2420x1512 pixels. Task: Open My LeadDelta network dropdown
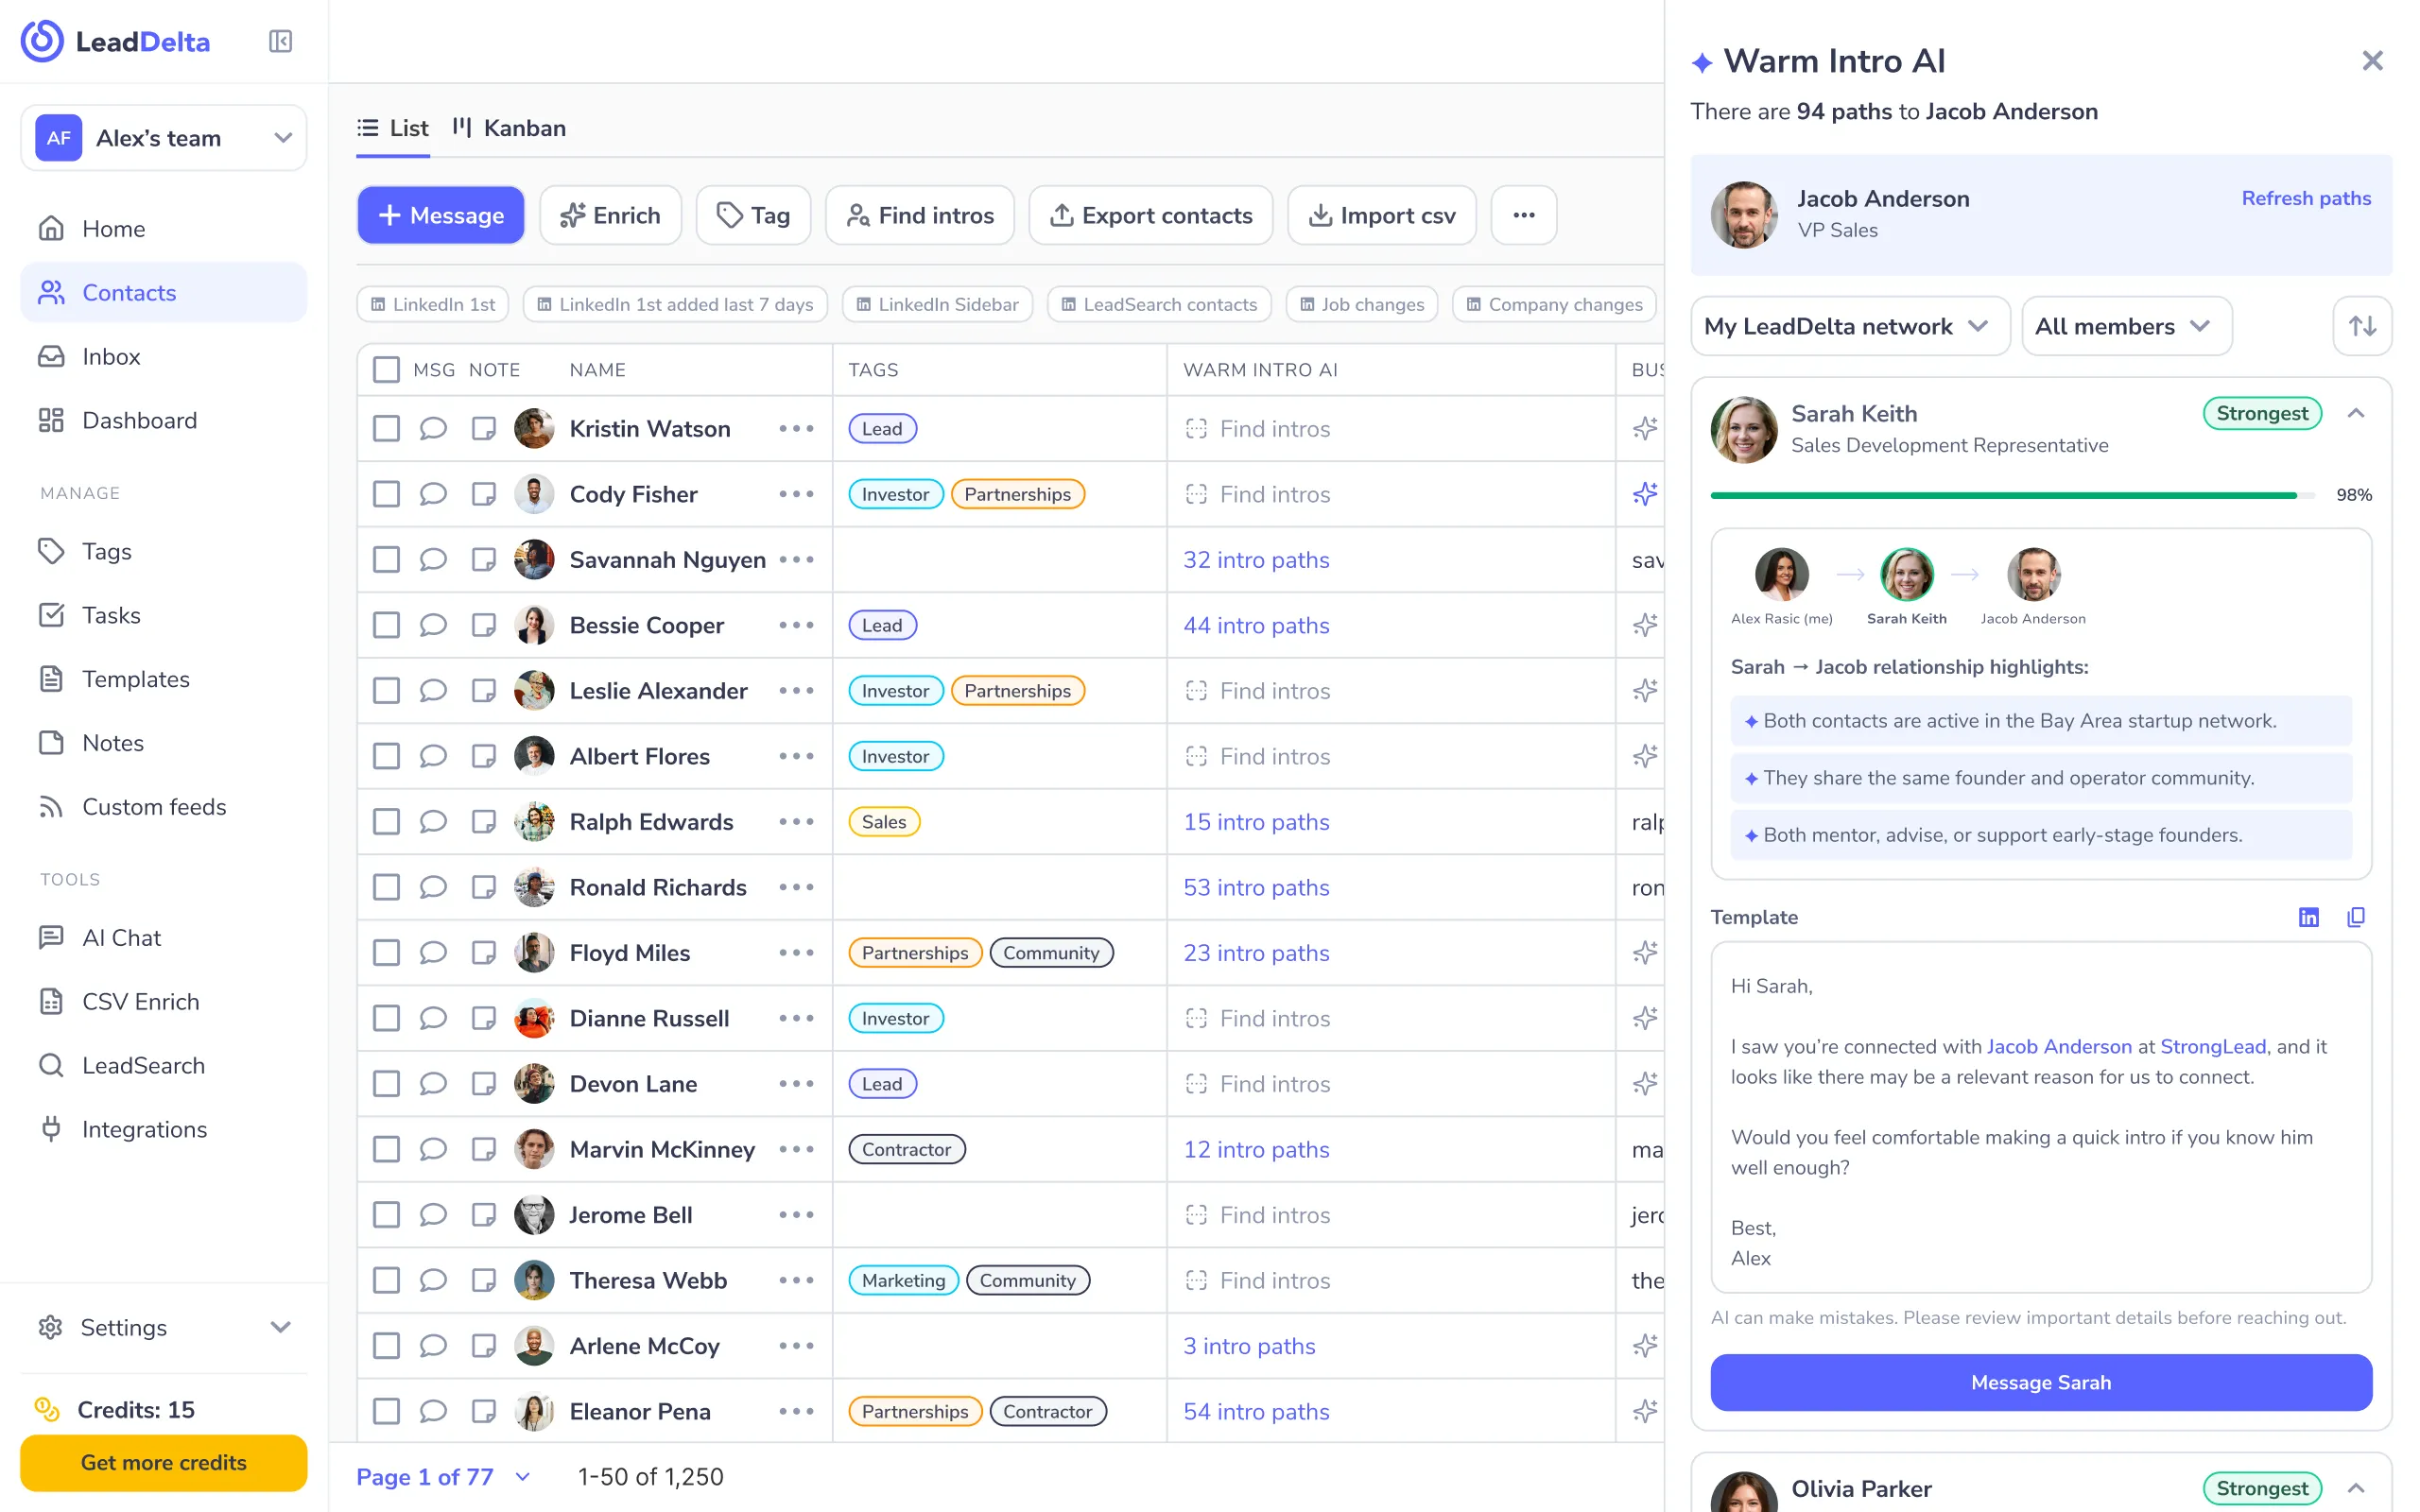point(1849,326)
